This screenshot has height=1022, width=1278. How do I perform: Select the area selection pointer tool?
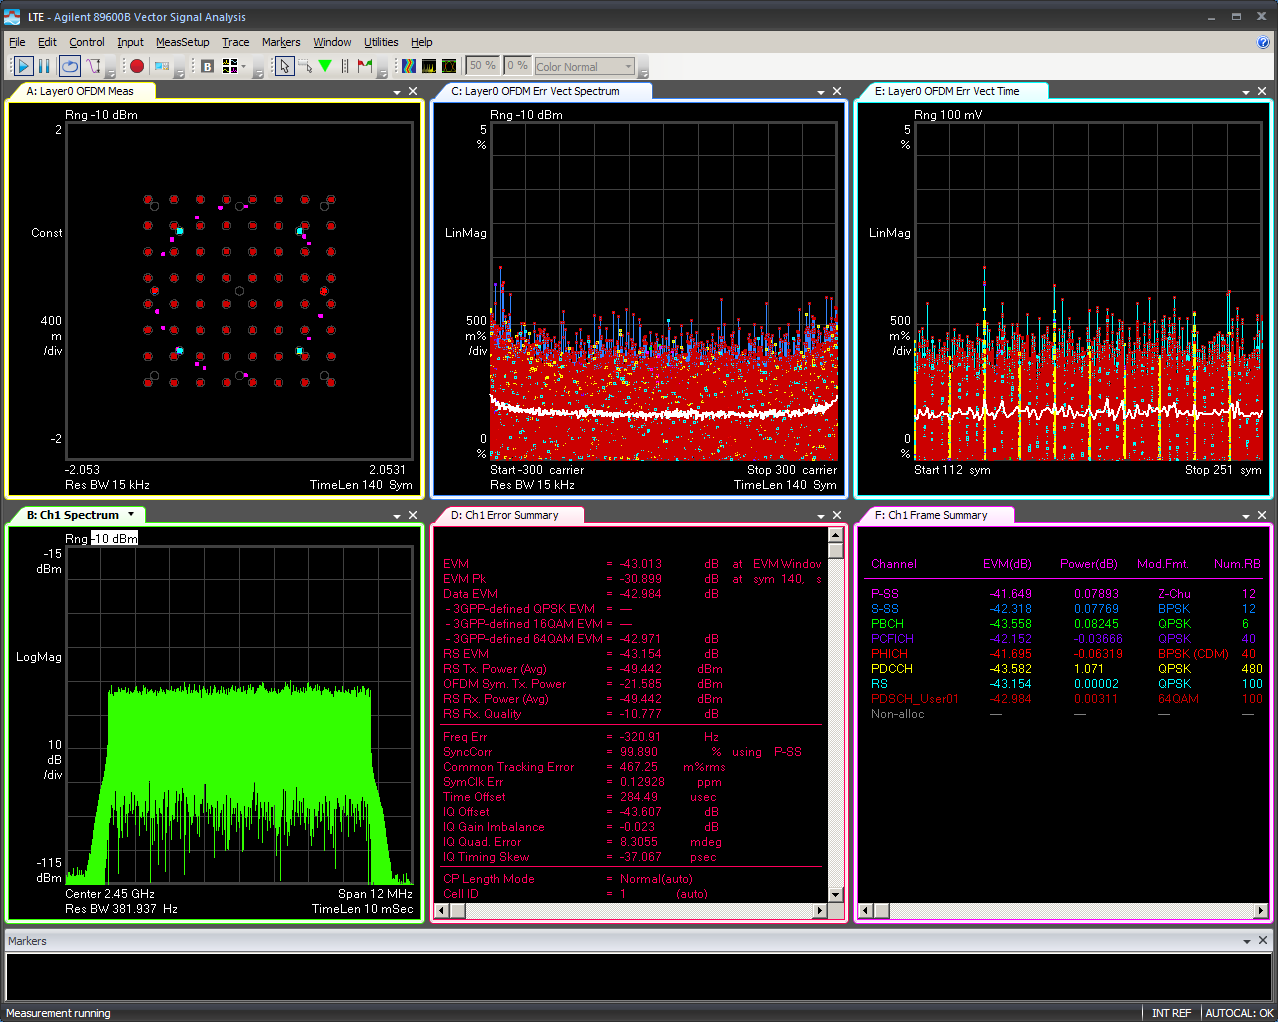(x=305, y=66)
